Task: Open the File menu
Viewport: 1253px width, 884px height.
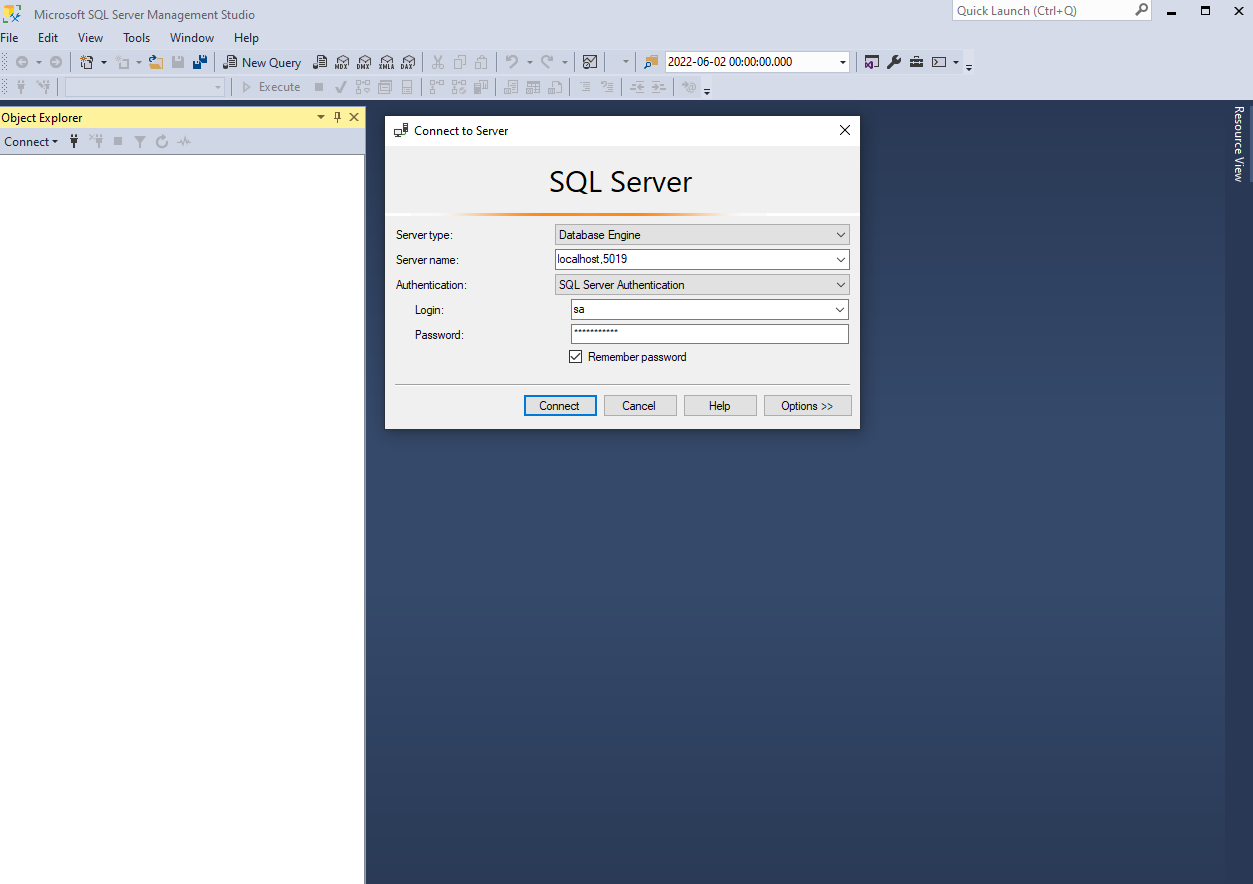Action: pos(10,38)
